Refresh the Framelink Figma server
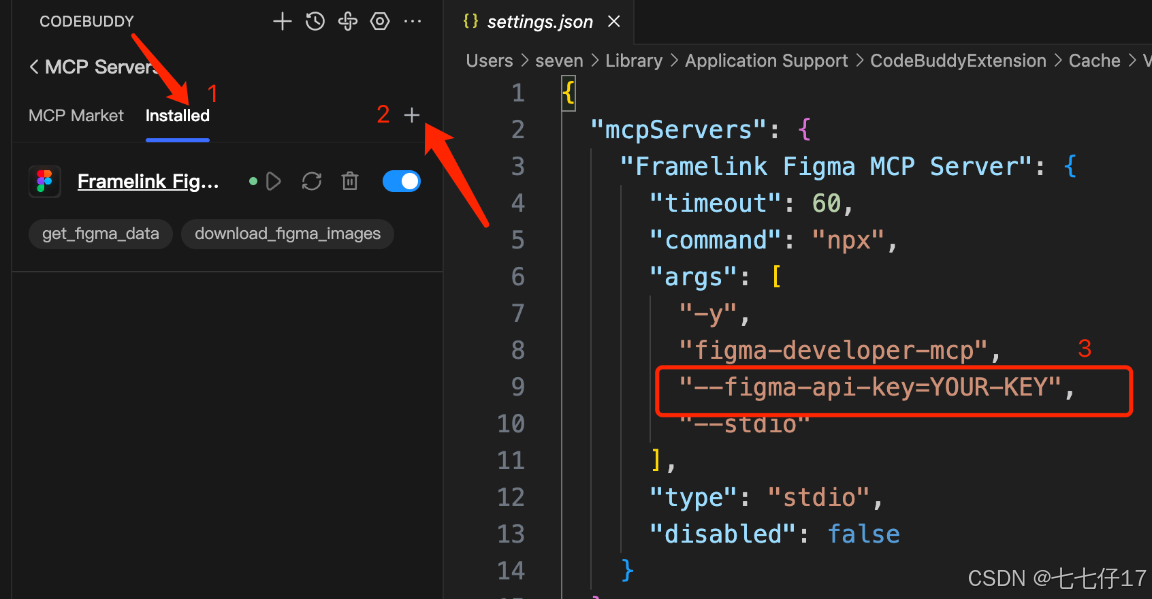 pyautogui.click(x=312, y=181)
